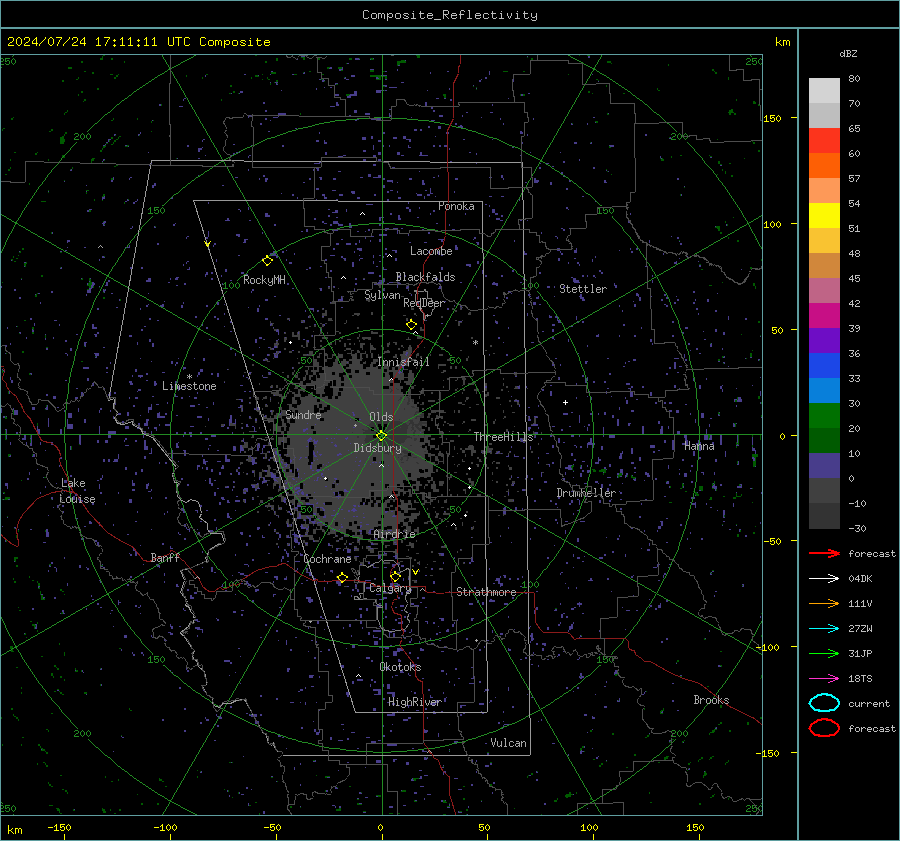Click the yellow 51–54 dBZ color swatch

(x=824, y=216)
